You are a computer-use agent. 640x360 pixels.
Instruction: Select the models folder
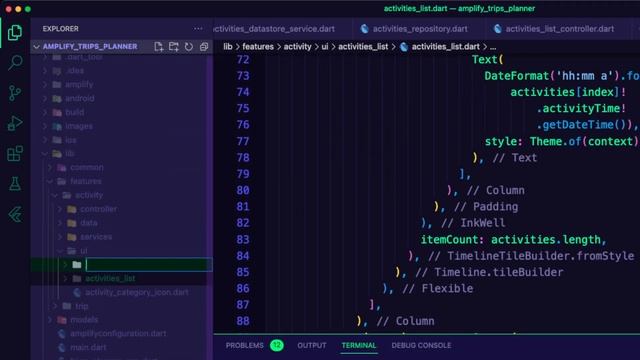click(84, 320)
